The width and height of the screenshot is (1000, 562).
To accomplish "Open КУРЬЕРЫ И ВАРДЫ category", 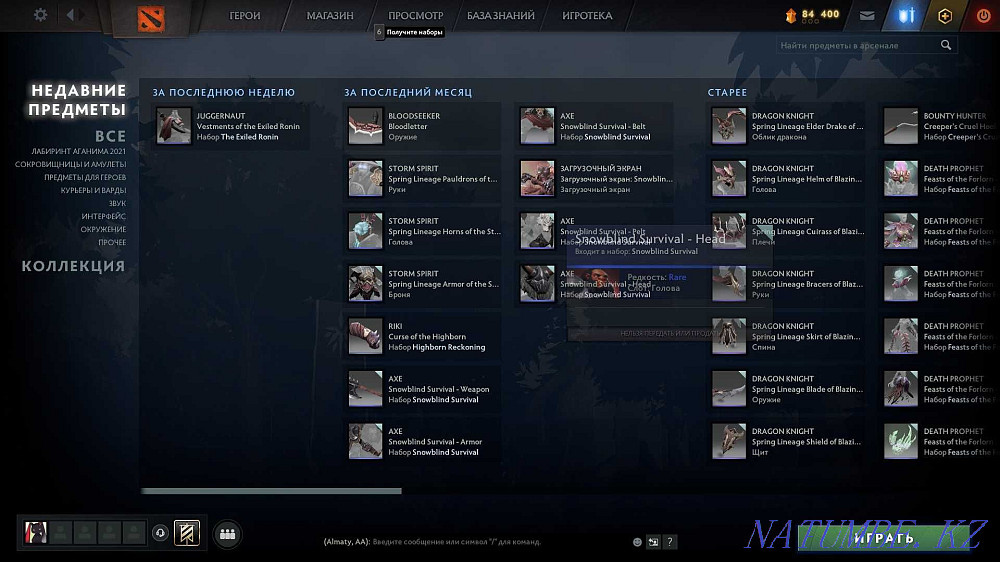I will (x=93, y=190).
